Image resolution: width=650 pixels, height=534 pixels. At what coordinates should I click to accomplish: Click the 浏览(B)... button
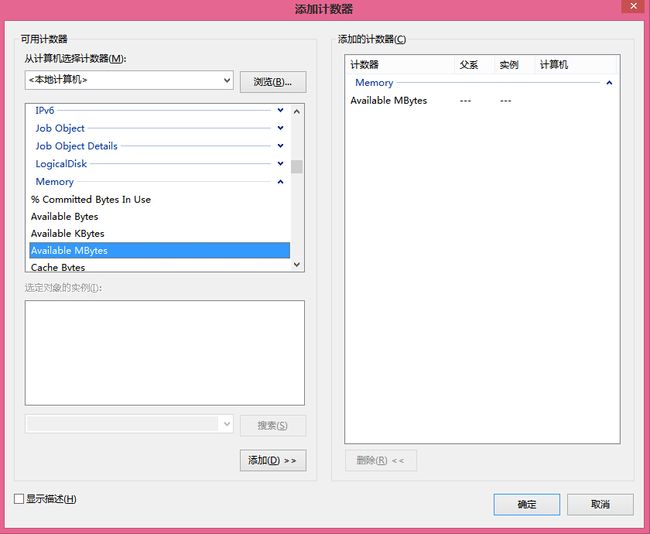(x=273, y=82)
